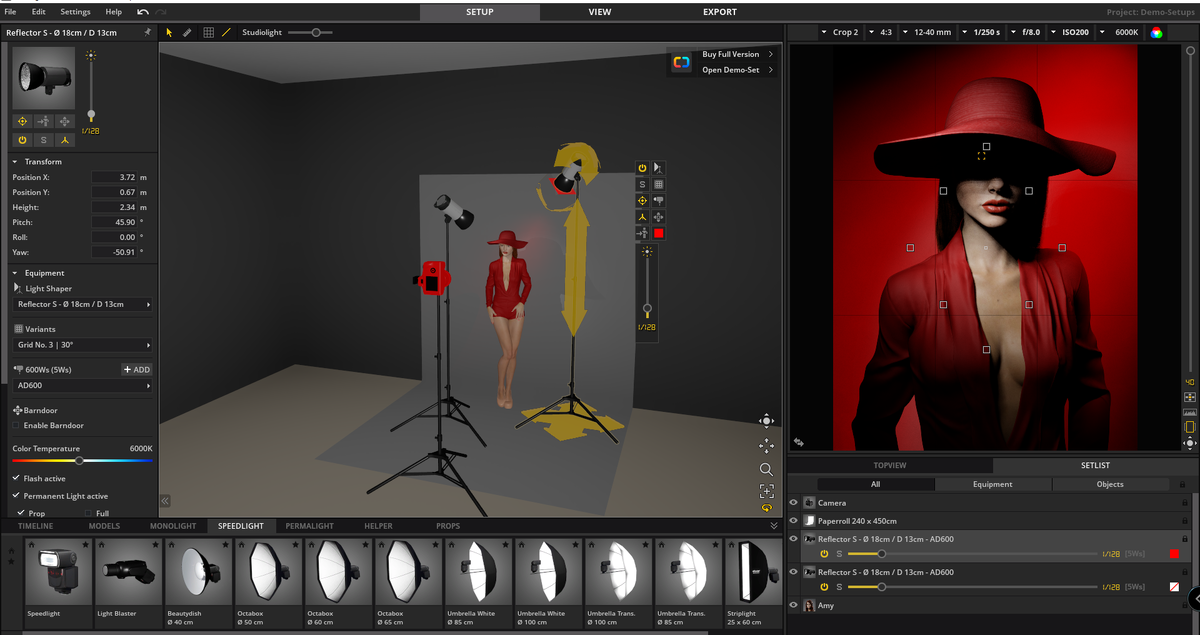Adjust the Color Temperature slider
Image resolution: width=1200 pixels, height=635 pixels.
click(82, 460)
